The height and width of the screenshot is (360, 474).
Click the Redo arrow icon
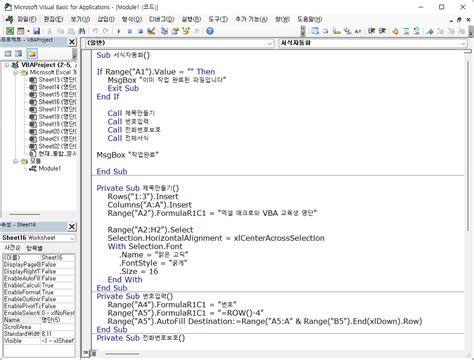point(106,31)
